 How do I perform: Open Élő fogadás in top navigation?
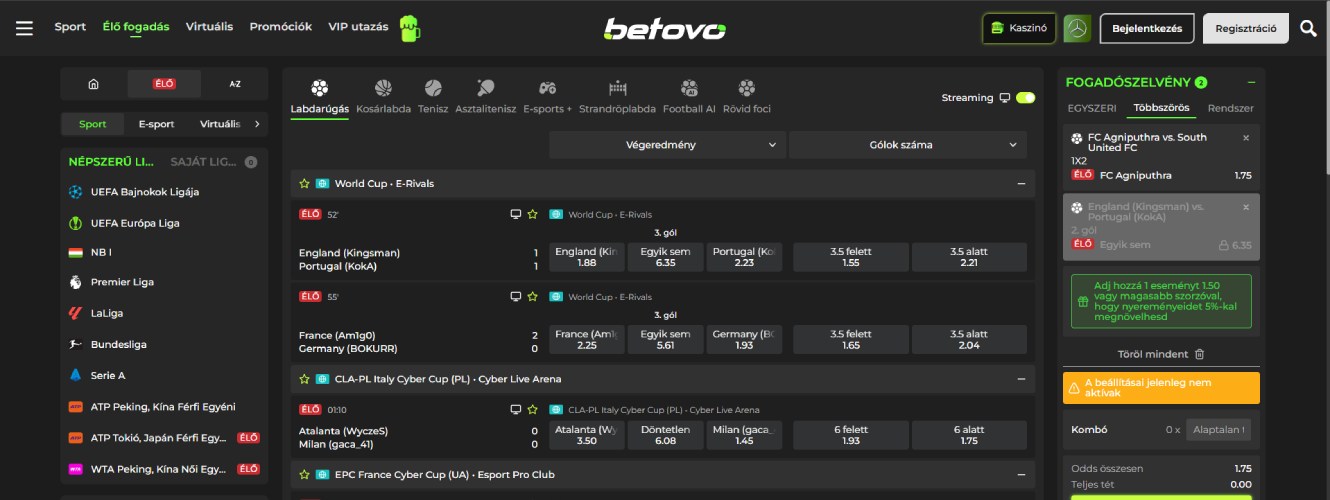(136, 27)
